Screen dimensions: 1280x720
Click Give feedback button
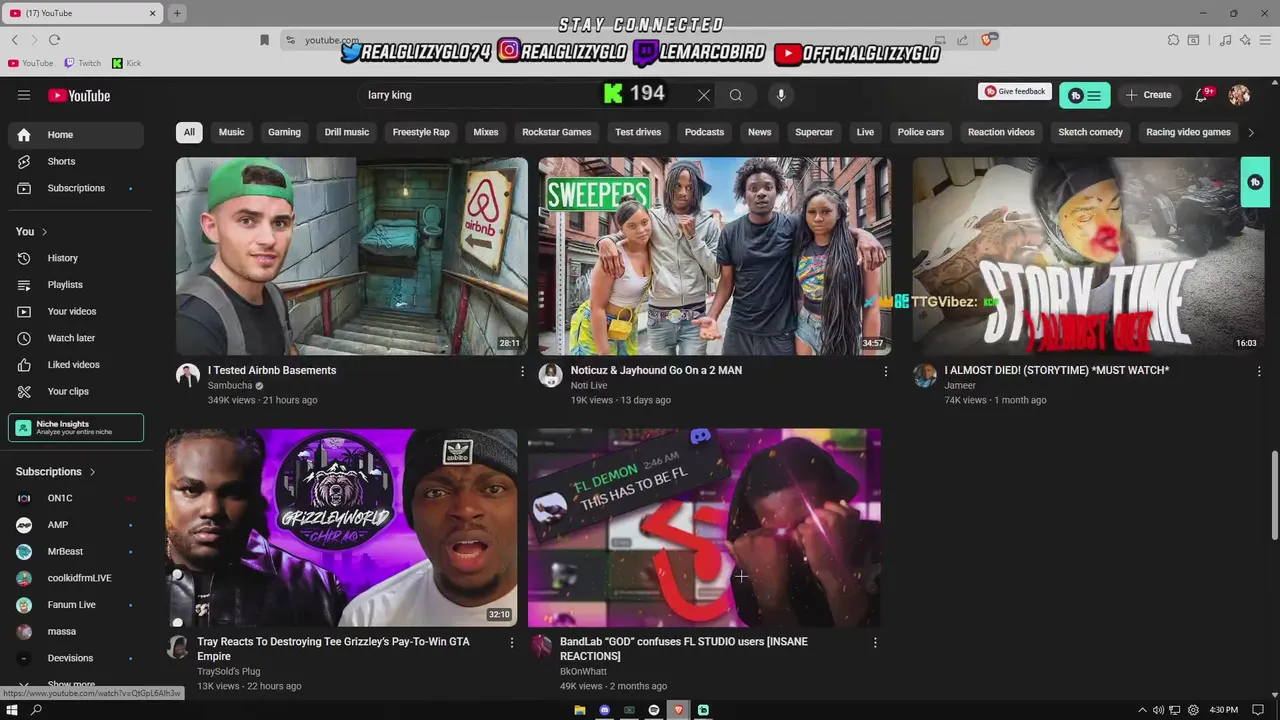(x=1015, y=91)
